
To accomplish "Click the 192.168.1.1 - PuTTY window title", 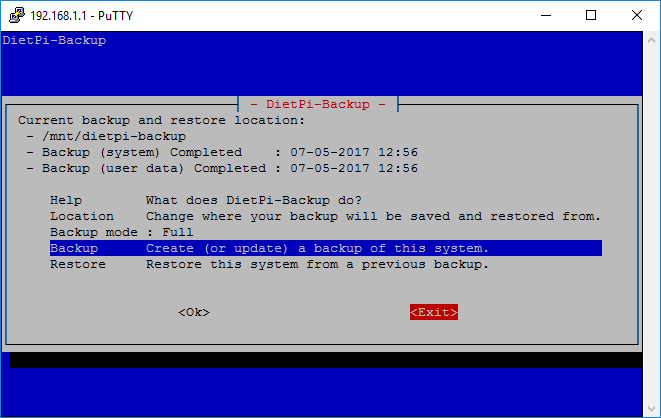I will pos(82,16).
